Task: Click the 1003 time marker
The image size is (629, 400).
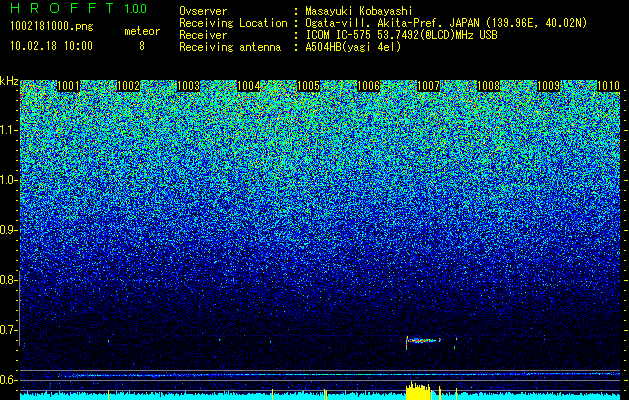Action: (x=188, y=86)
